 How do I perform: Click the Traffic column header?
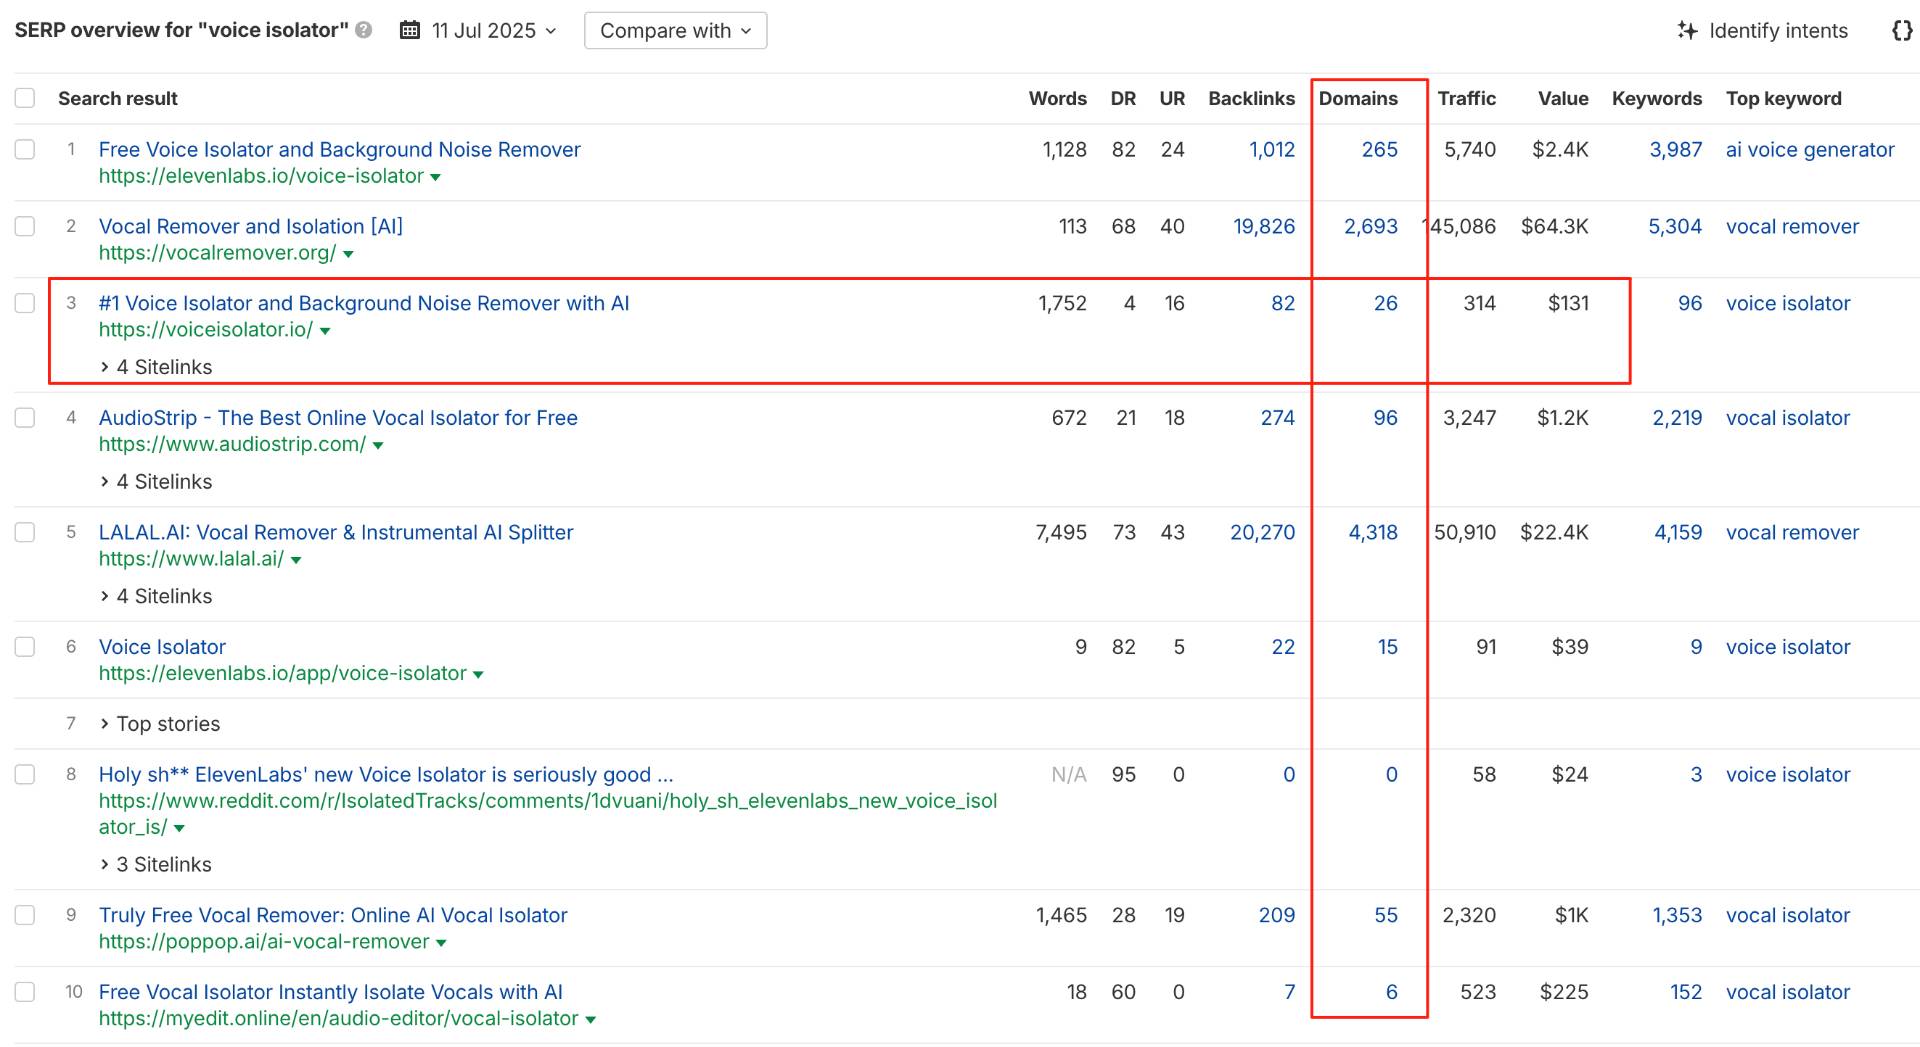[1467, 98]
